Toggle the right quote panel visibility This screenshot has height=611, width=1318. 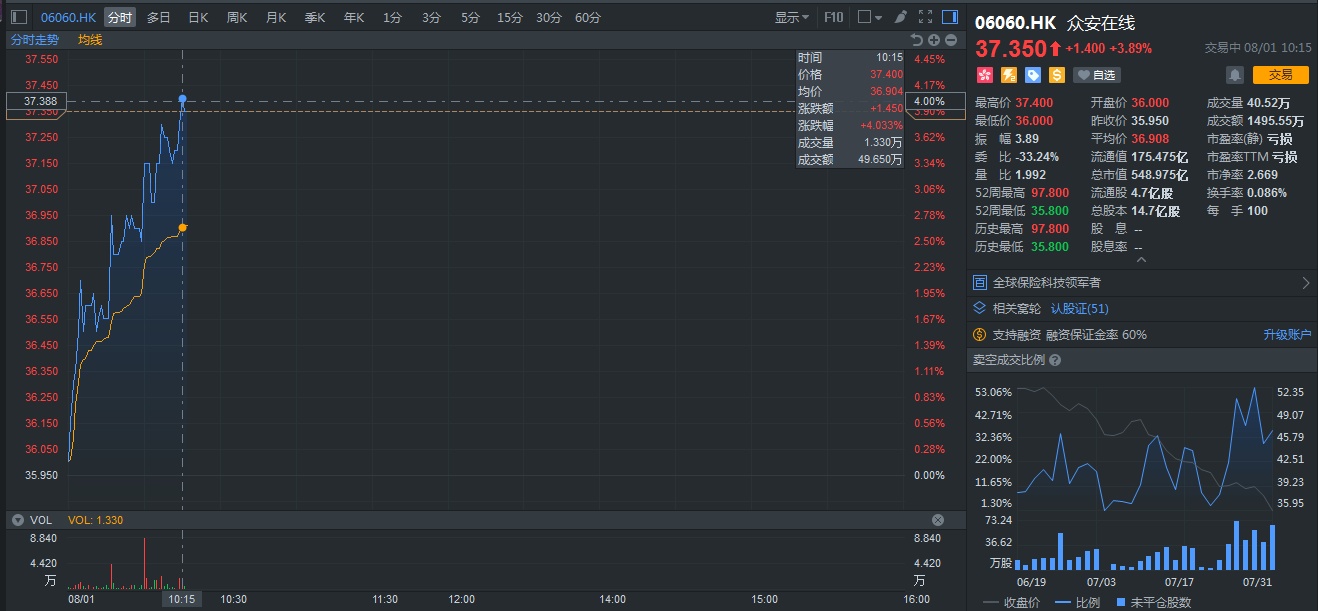pyautogui.click(x=949, y=17)
